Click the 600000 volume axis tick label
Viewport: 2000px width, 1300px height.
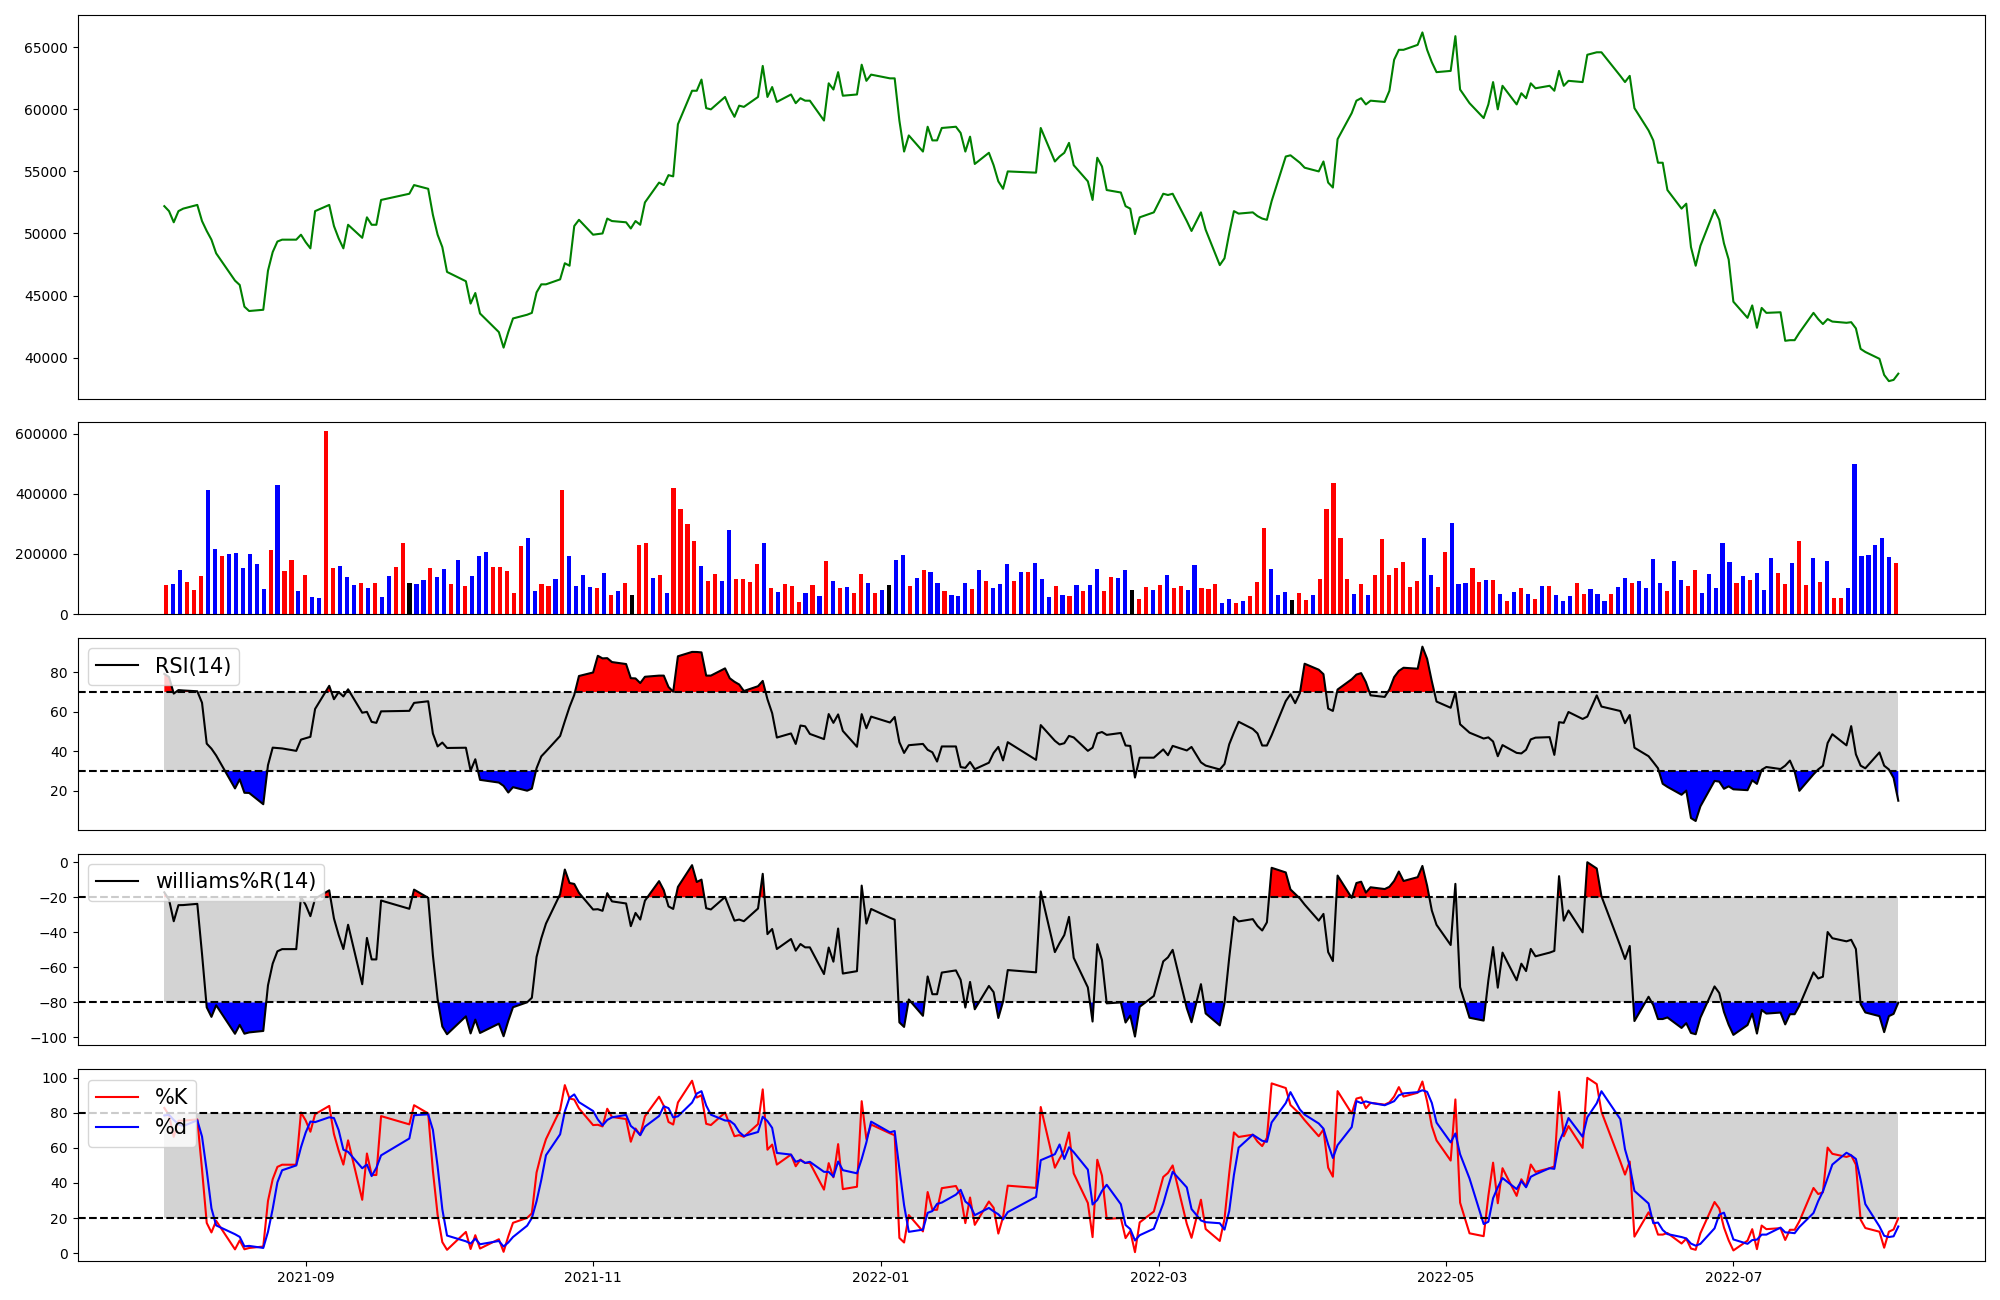coord(42,434)
